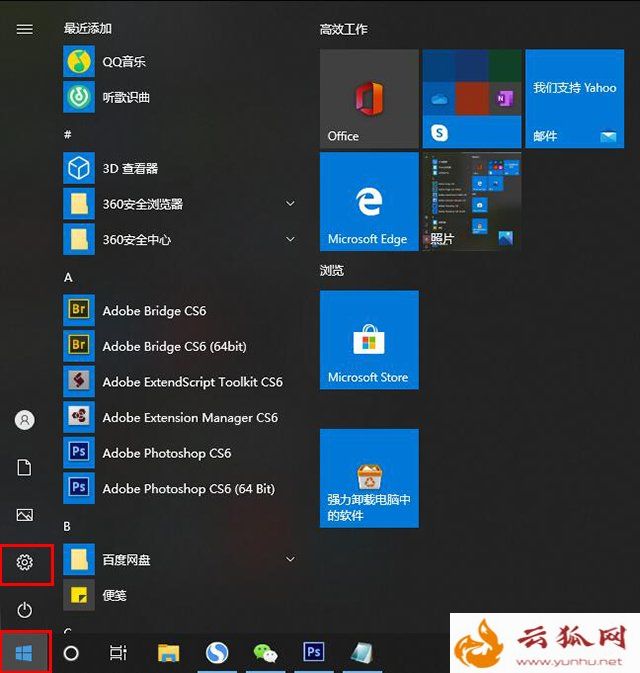Open Adobe Photoshop CS6 icon

(x=79, y=452)
